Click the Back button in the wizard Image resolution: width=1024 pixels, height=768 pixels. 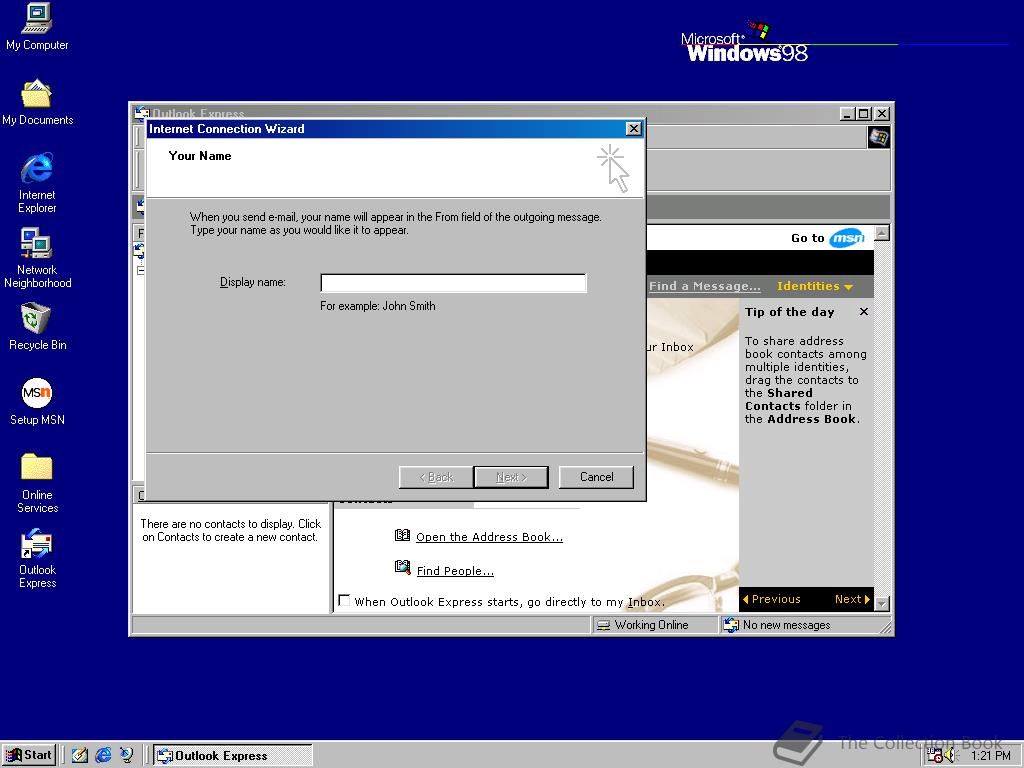click(436, 477)
